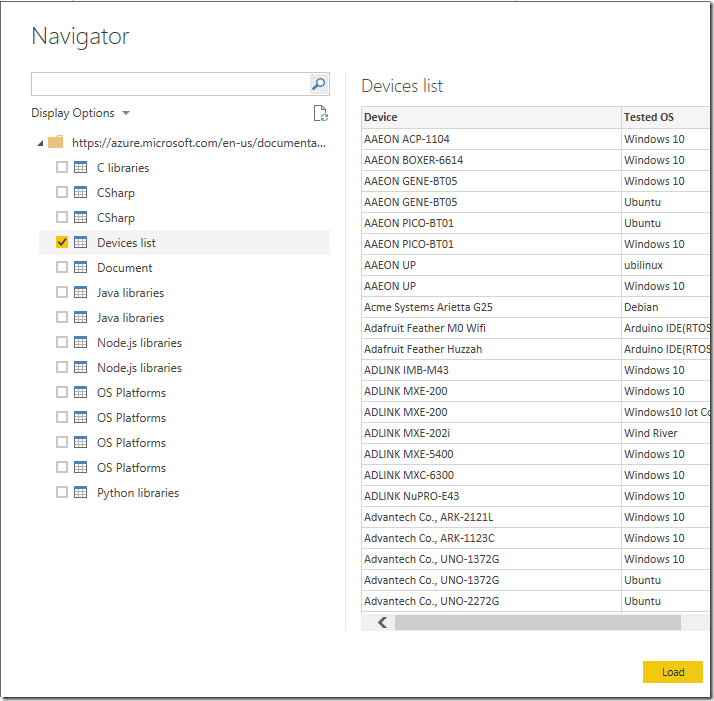
Task: Click the search magnifier icon
Action: coord(319,84)
